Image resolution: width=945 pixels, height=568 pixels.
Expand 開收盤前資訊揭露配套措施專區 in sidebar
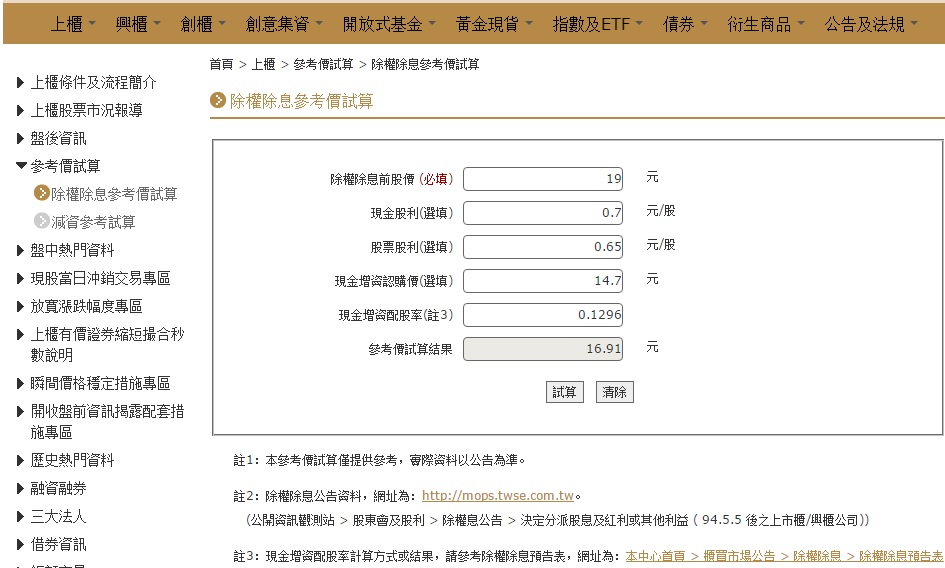pos(101,421)
